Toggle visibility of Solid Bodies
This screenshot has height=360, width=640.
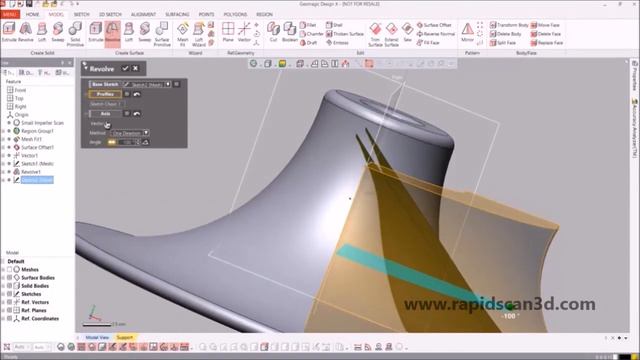click(x=9, y=286)
